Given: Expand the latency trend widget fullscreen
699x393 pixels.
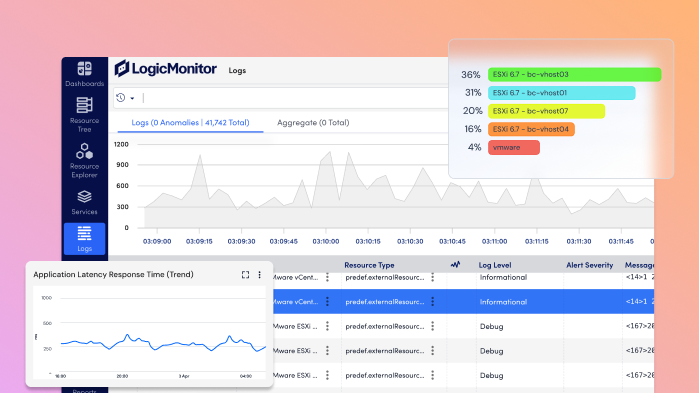Looking at the screenshot, I should click(x=245, y=275).
